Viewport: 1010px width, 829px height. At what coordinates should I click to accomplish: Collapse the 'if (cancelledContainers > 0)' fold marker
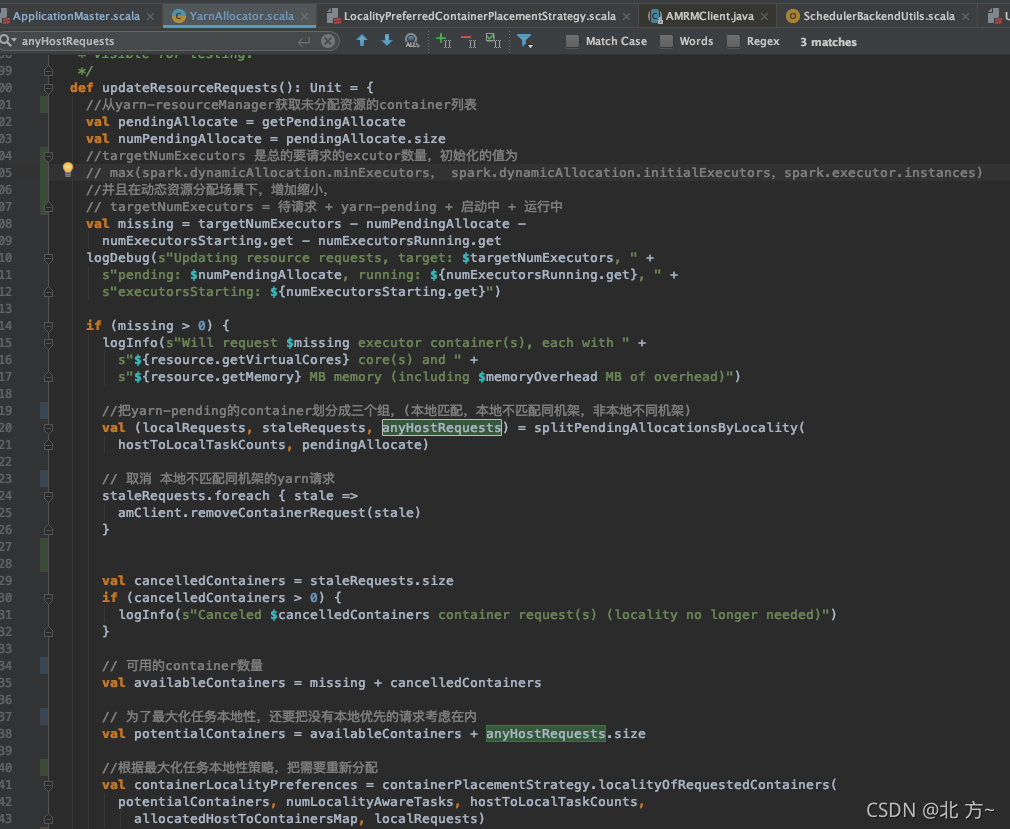click(x=48, y=598)
